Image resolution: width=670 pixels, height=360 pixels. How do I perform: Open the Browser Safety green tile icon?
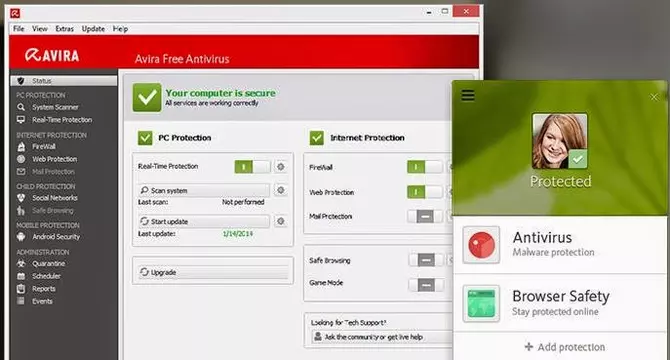pos(481,304)
